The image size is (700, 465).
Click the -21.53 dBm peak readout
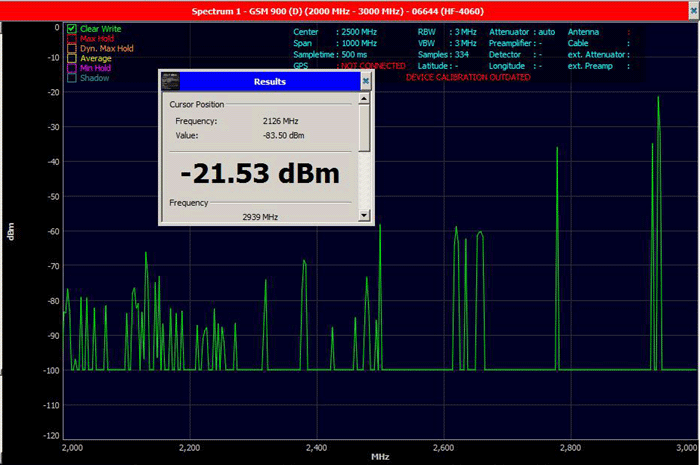click(260, 173)
